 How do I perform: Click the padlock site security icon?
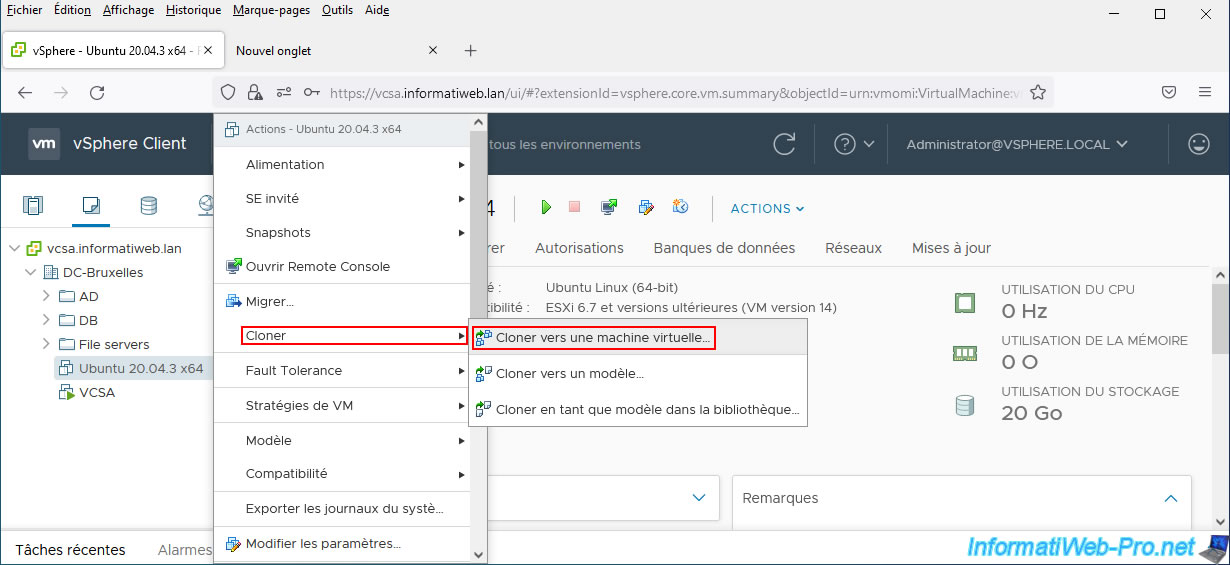coord(255,92)
